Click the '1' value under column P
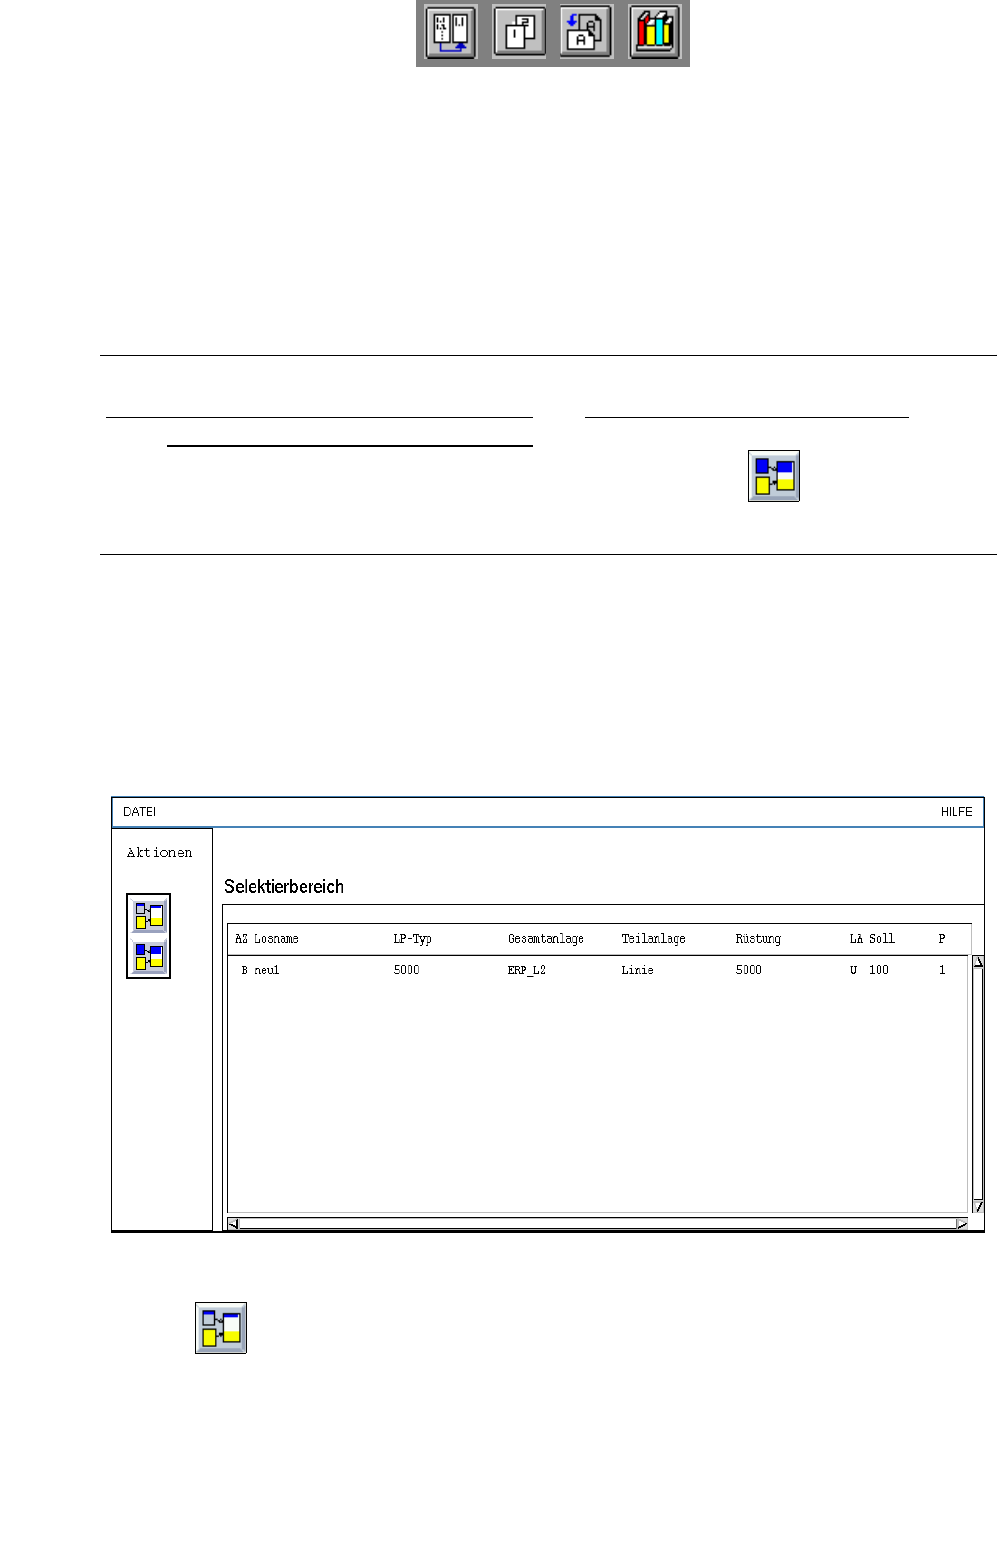 [942, 970]
